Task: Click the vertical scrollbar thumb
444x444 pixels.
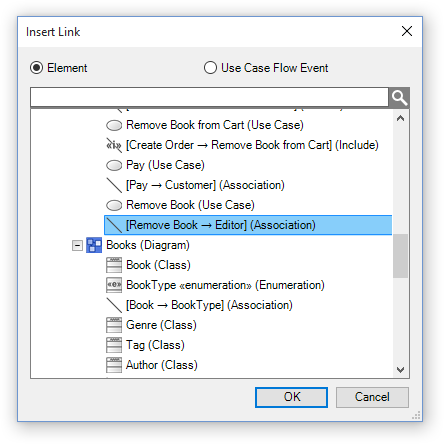Action: (x=400, y=256)
